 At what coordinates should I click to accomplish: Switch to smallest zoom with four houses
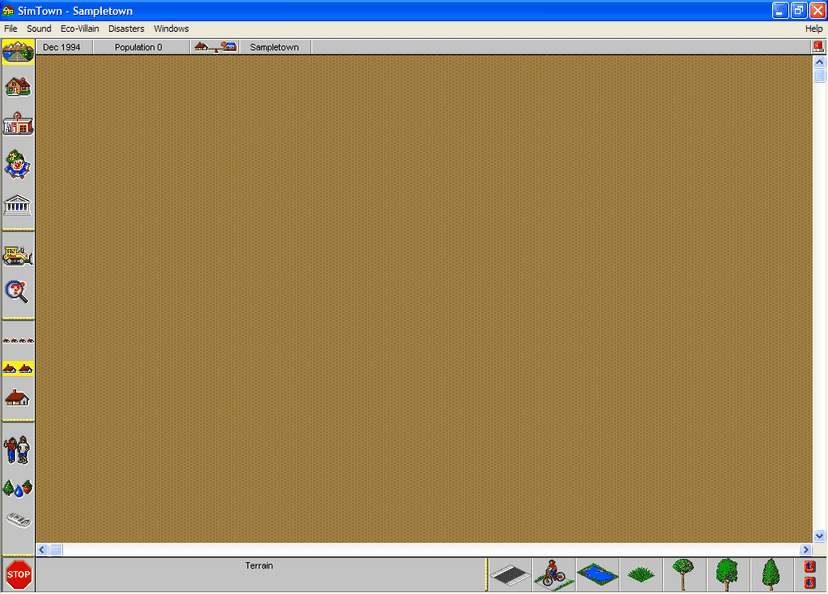click(18, 341)
